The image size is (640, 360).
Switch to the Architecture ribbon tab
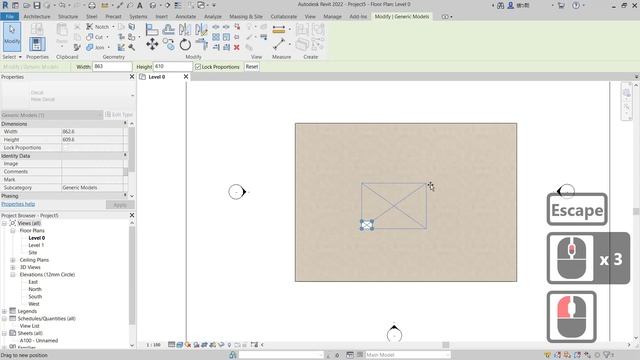[37, 16]
